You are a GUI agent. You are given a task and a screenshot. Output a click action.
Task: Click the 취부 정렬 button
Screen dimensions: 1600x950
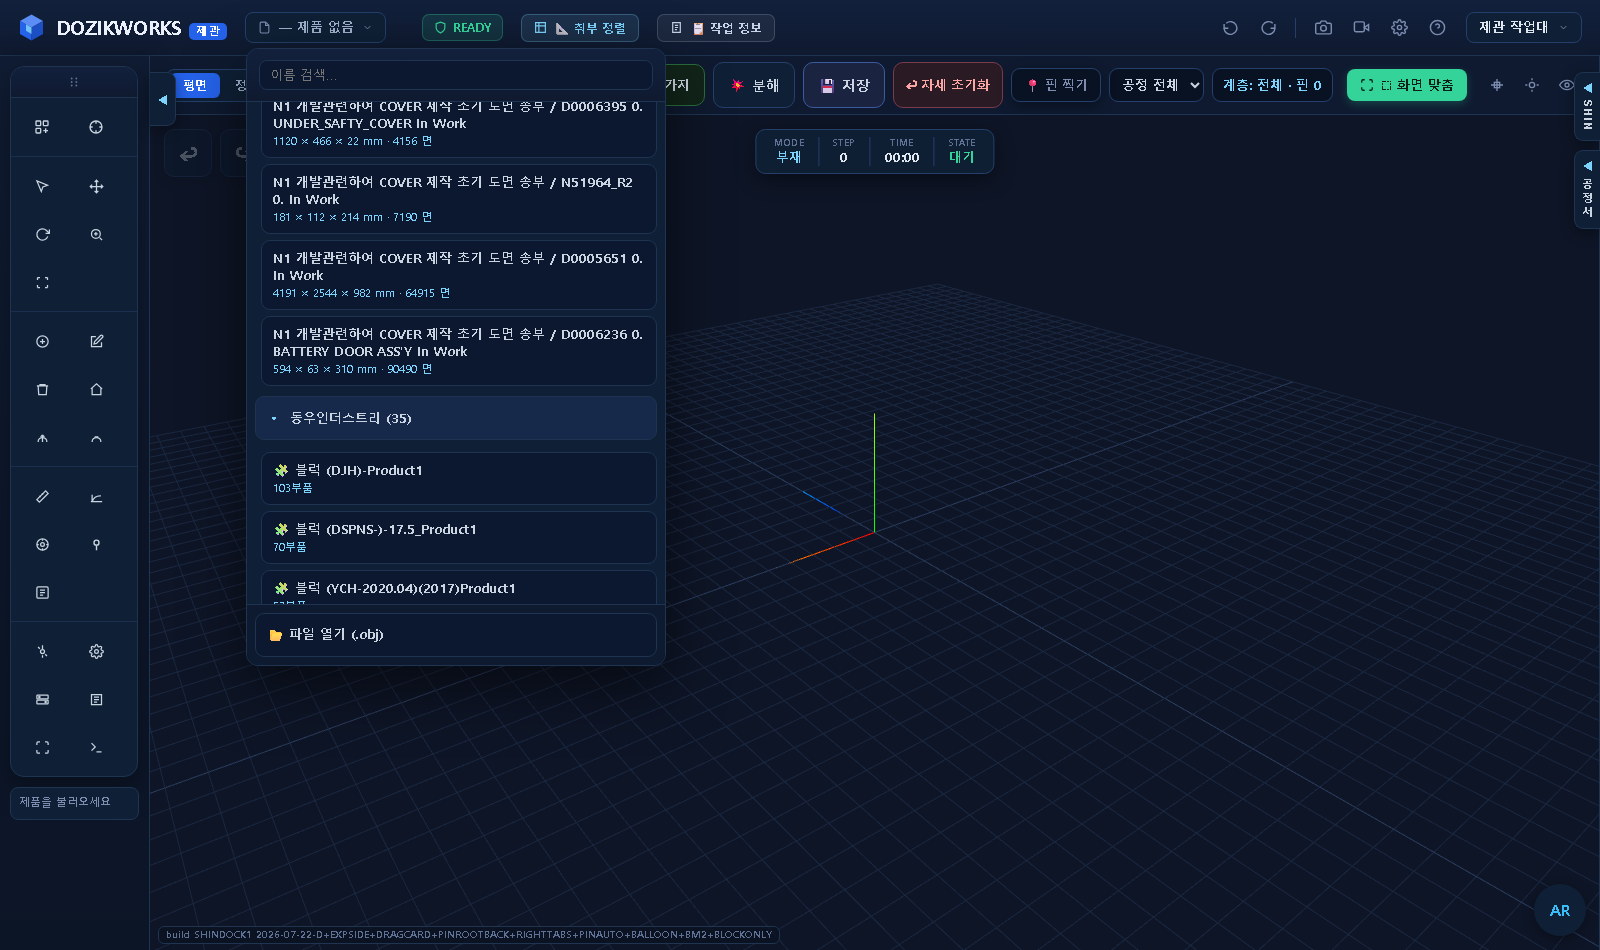click(580, 28)
